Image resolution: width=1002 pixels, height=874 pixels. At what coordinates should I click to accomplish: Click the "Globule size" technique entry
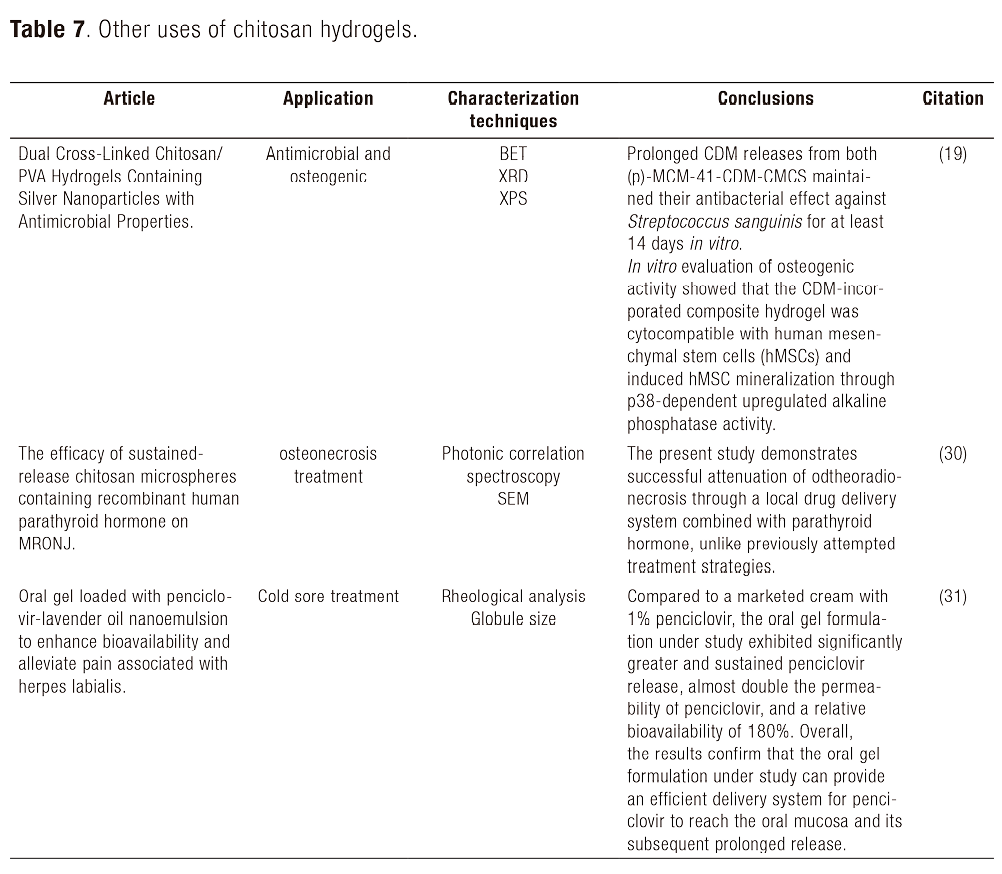click(513, 619)
